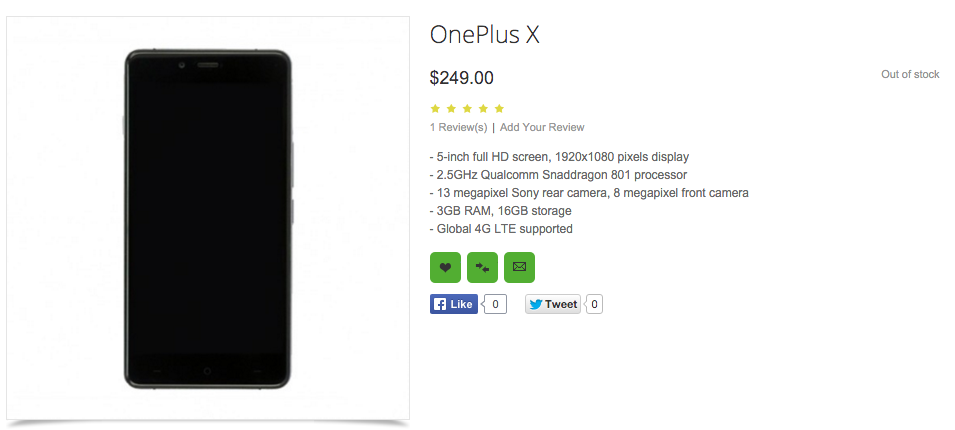Viewport: 955px width, 430px height.
Task: Click the Facebook Like button
Action: click(453, 304)
